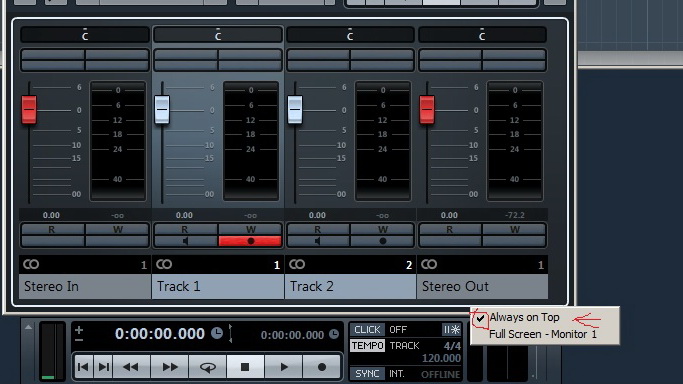
Task: Click the stereo icon on Track 1
Action: (x=164, y=264)
